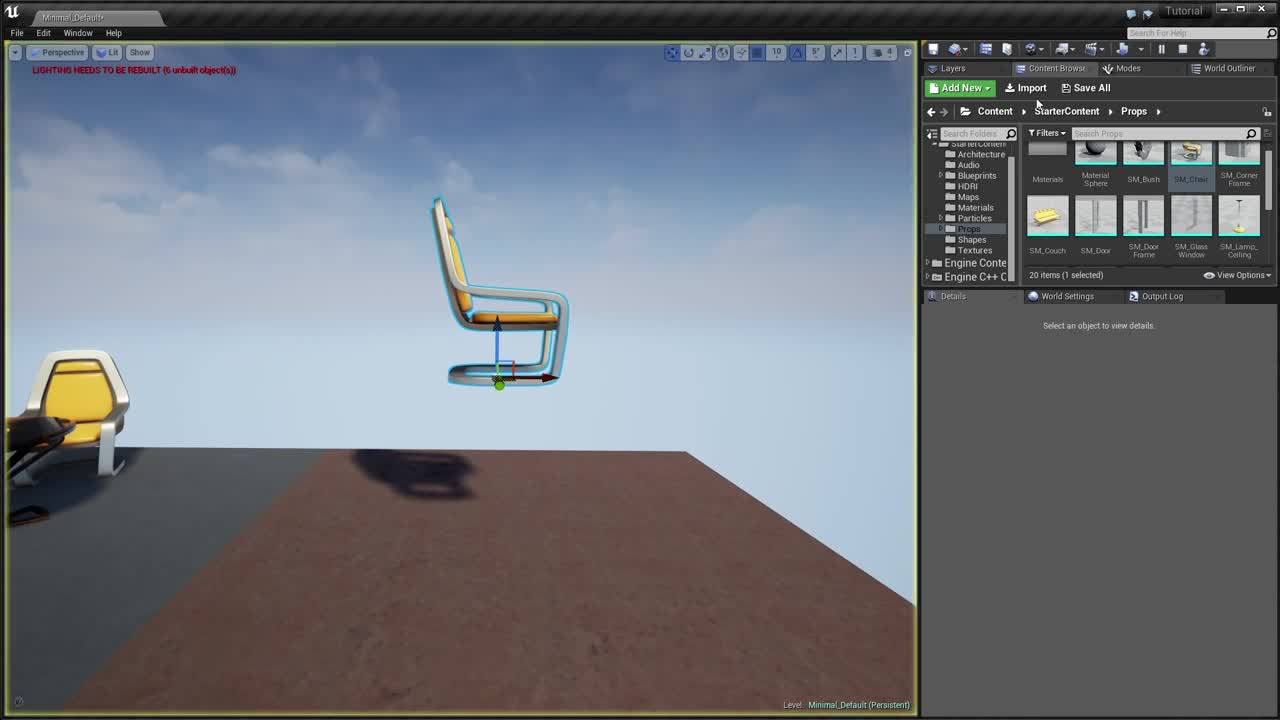Viewport: 1280px width, 720px height.
Task: Select the translate transform tool in viewport toolbar
Action: point(672,52)
